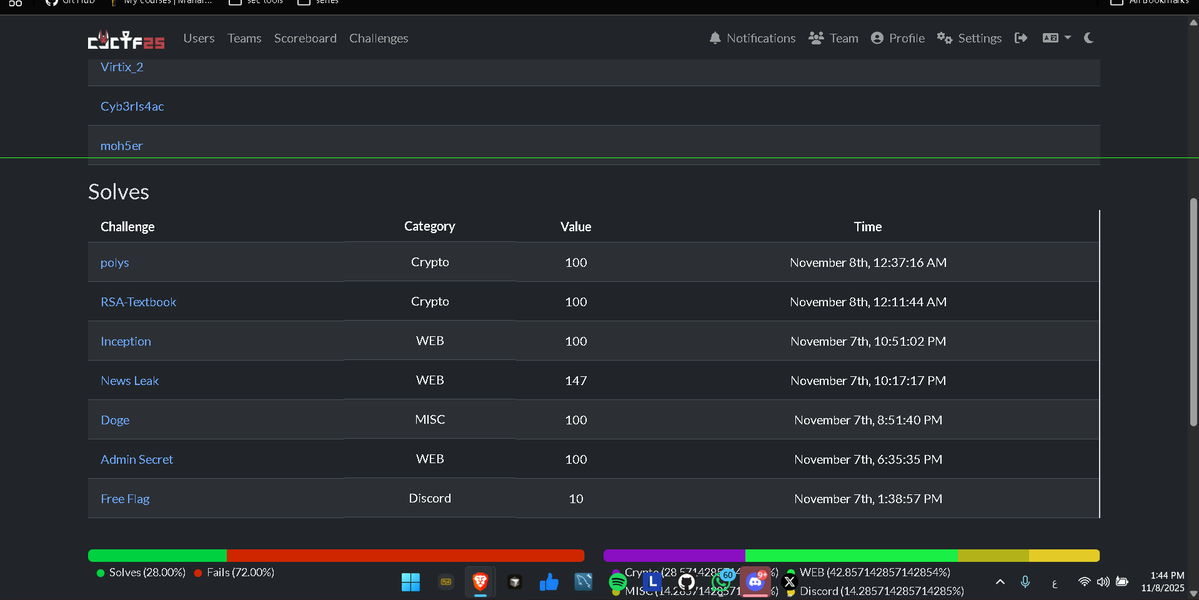Click the purple Crypto category segment
The image size is (1199, 600).
pyautogui.click(x=674, y=556)
